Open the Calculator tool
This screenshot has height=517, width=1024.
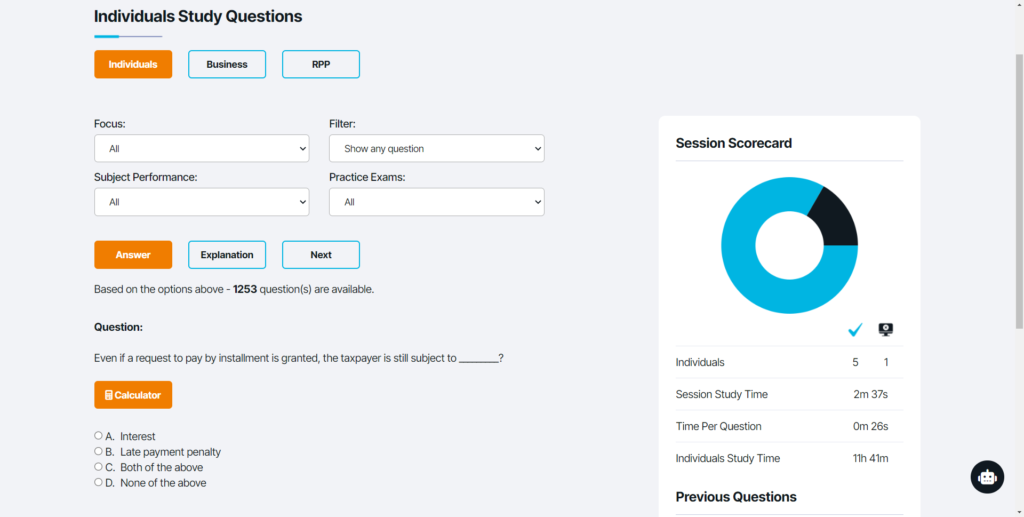pos(133,395)
